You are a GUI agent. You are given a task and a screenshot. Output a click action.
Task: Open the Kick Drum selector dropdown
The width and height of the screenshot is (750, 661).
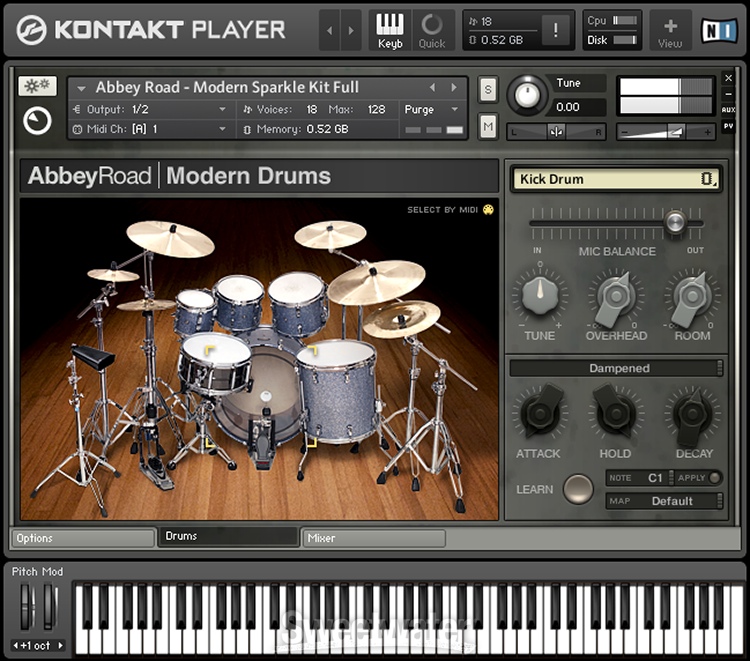click(616, 179)
